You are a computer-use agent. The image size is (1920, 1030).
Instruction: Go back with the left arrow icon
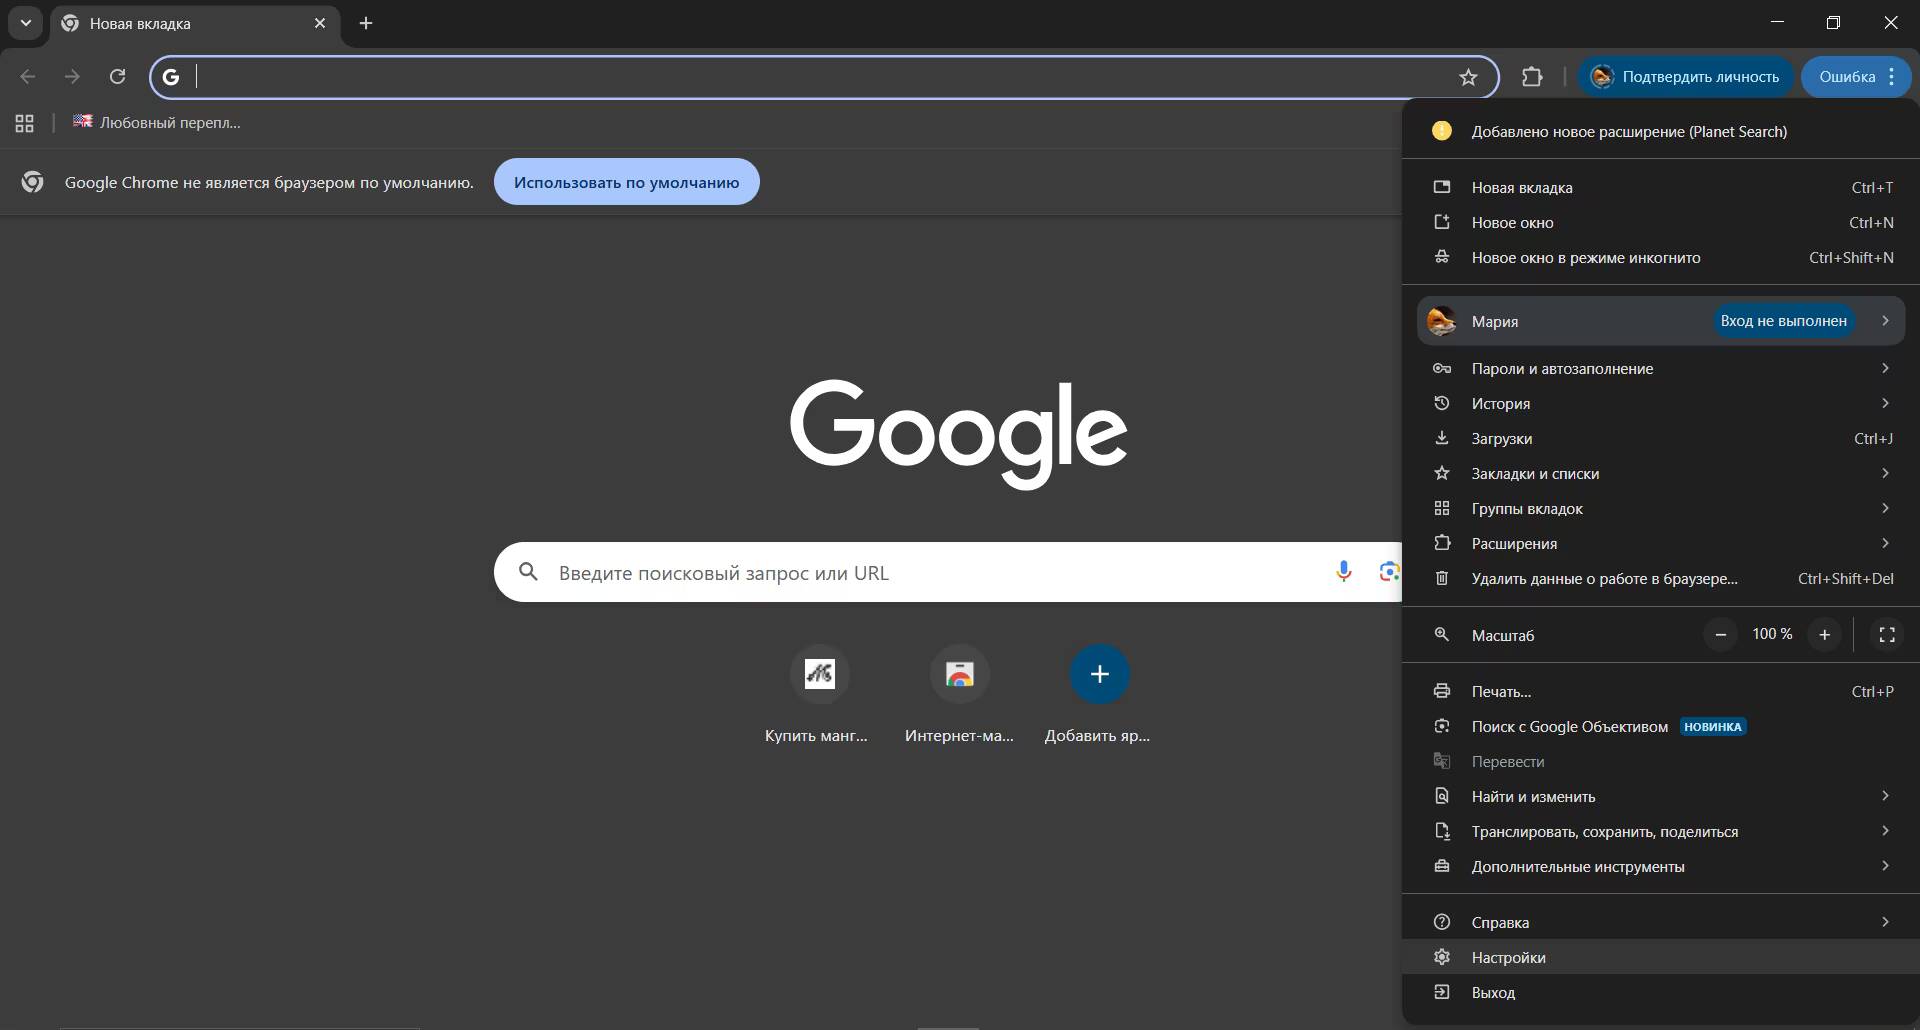point(28,77)
